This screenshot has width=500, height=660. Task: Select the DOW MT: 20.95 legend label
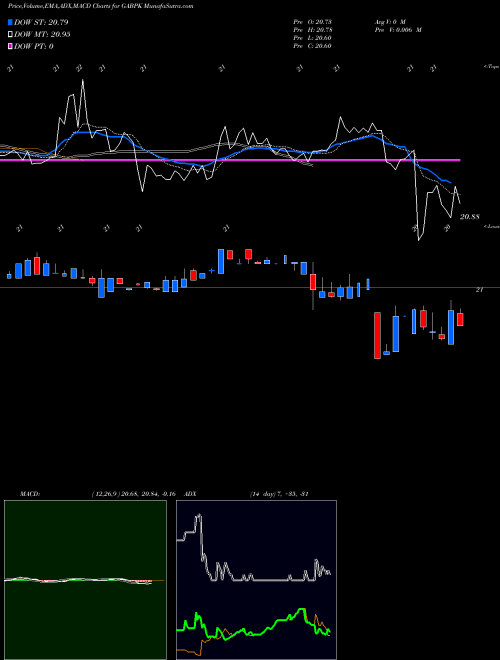point(42,35)
